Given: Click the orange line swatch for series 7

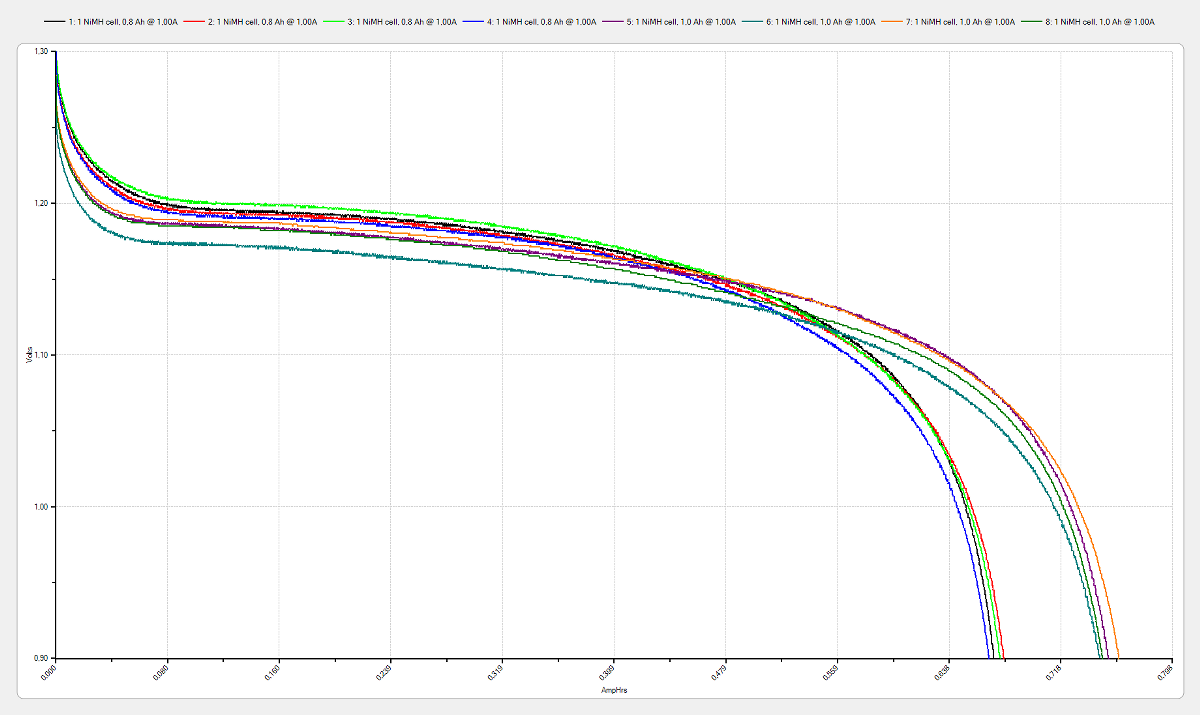Looking at the screenshot, I should (x=893, y=21).
